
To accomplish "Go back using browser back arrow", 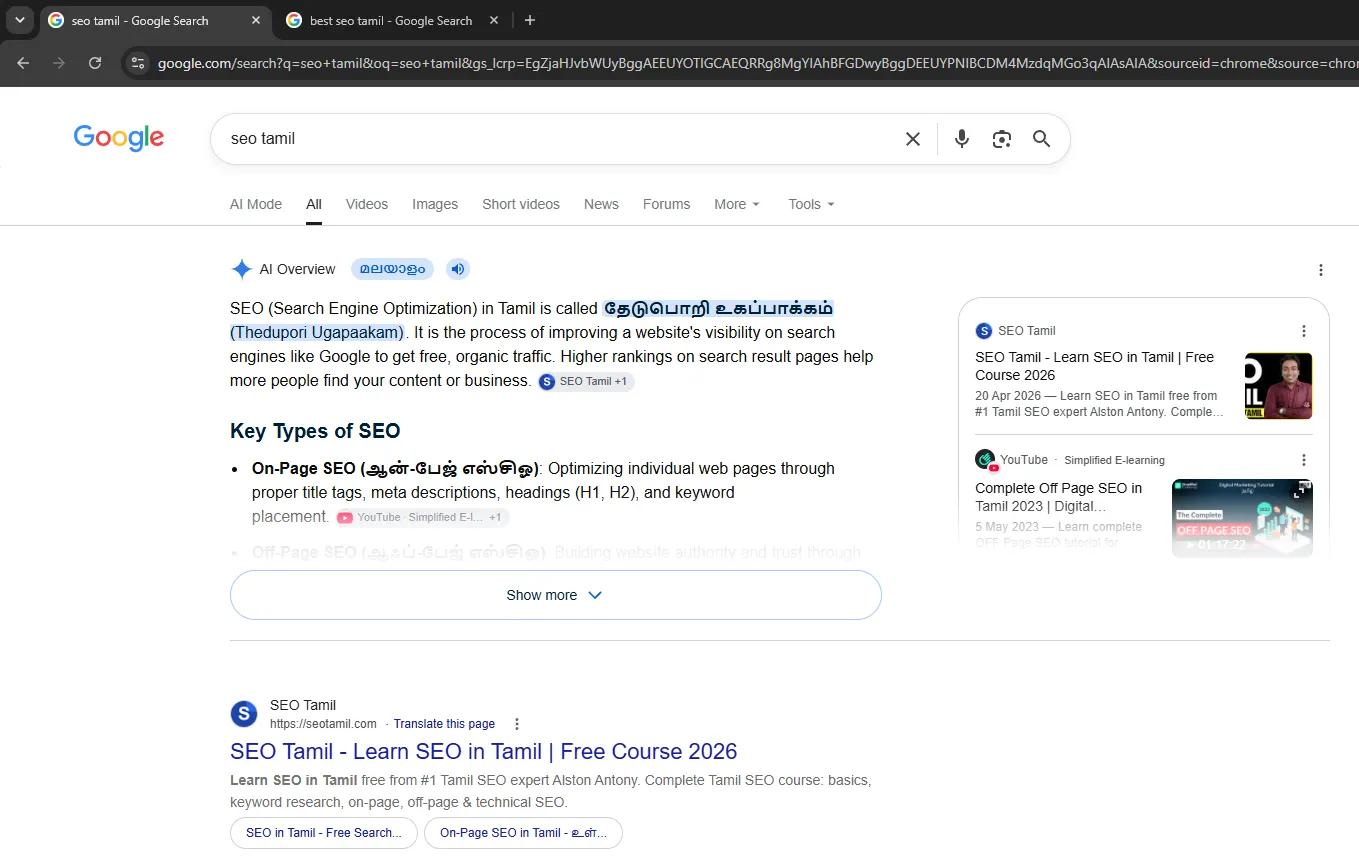I will (23, 63).
